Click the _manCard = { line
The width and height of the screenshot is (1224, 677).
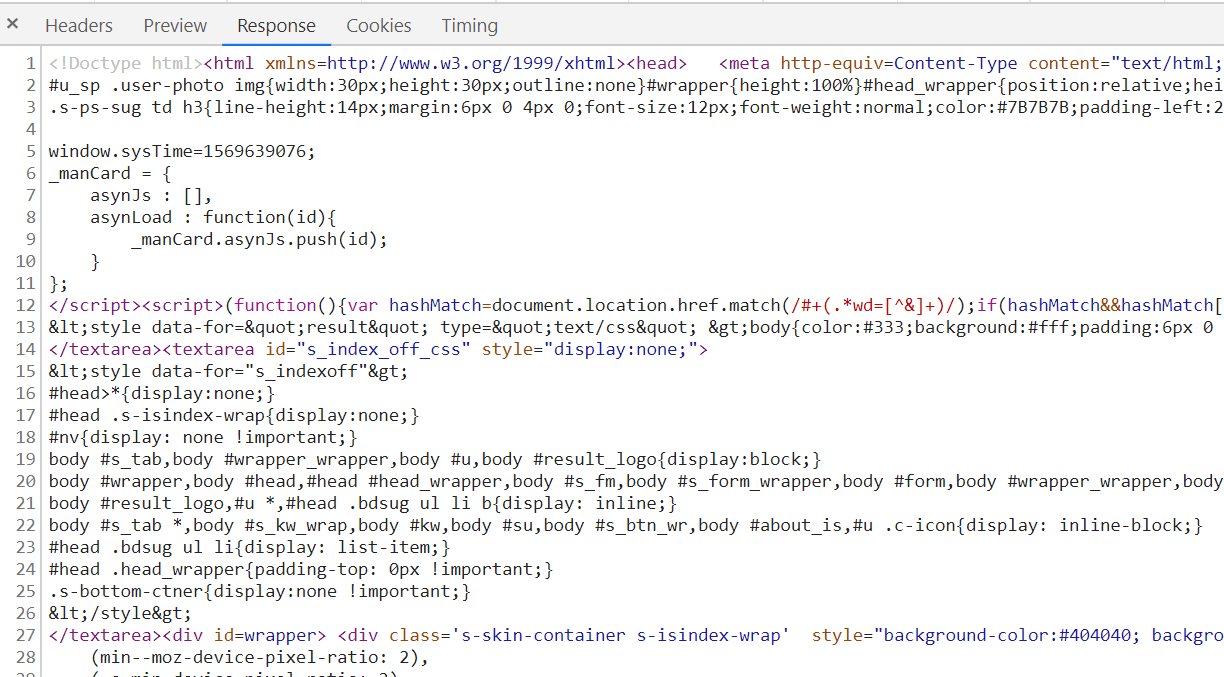click(x=110, y=173)
